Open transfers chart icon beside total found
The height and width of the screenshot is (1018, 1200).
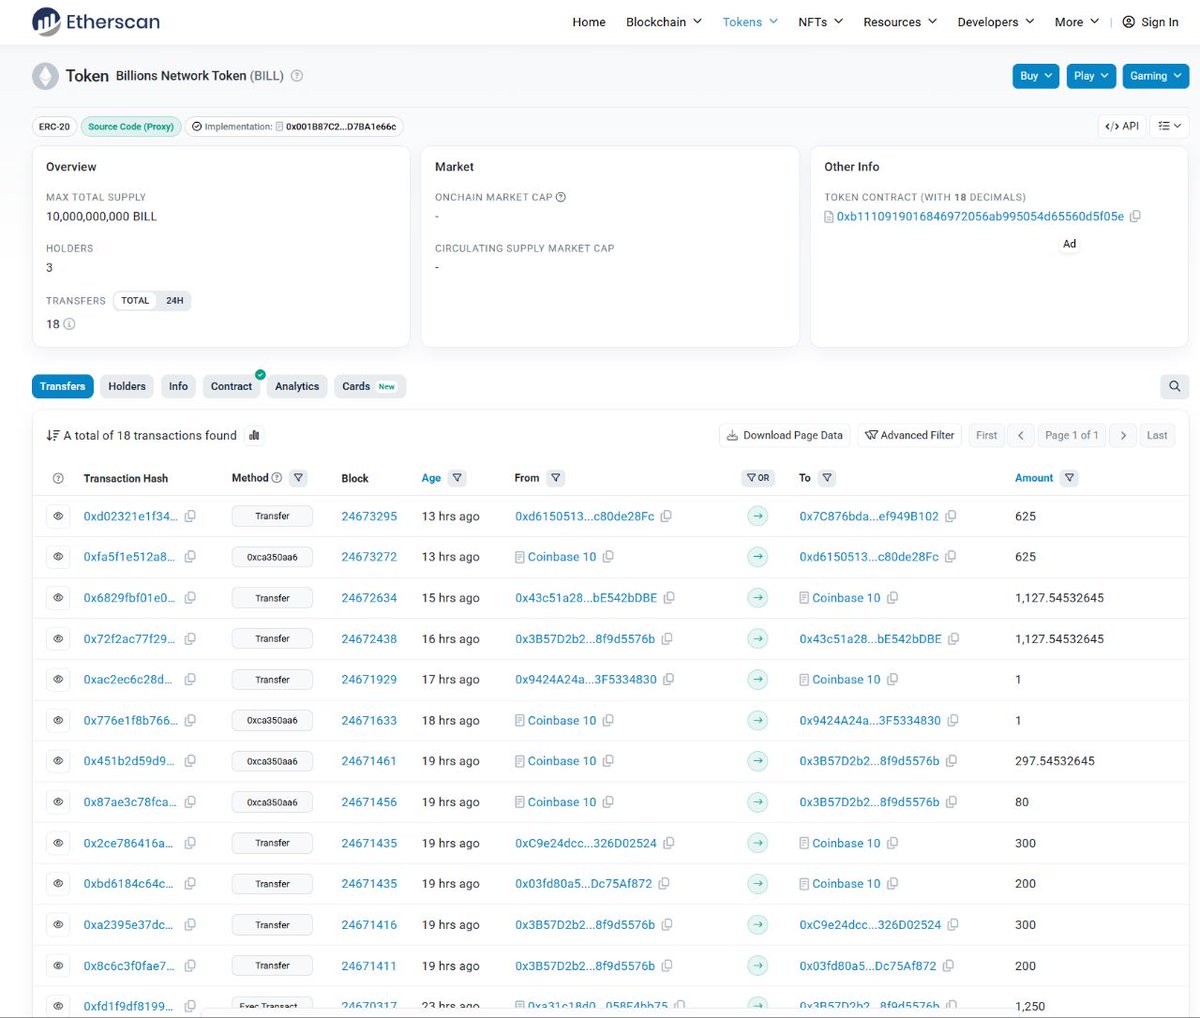point(254,435)
